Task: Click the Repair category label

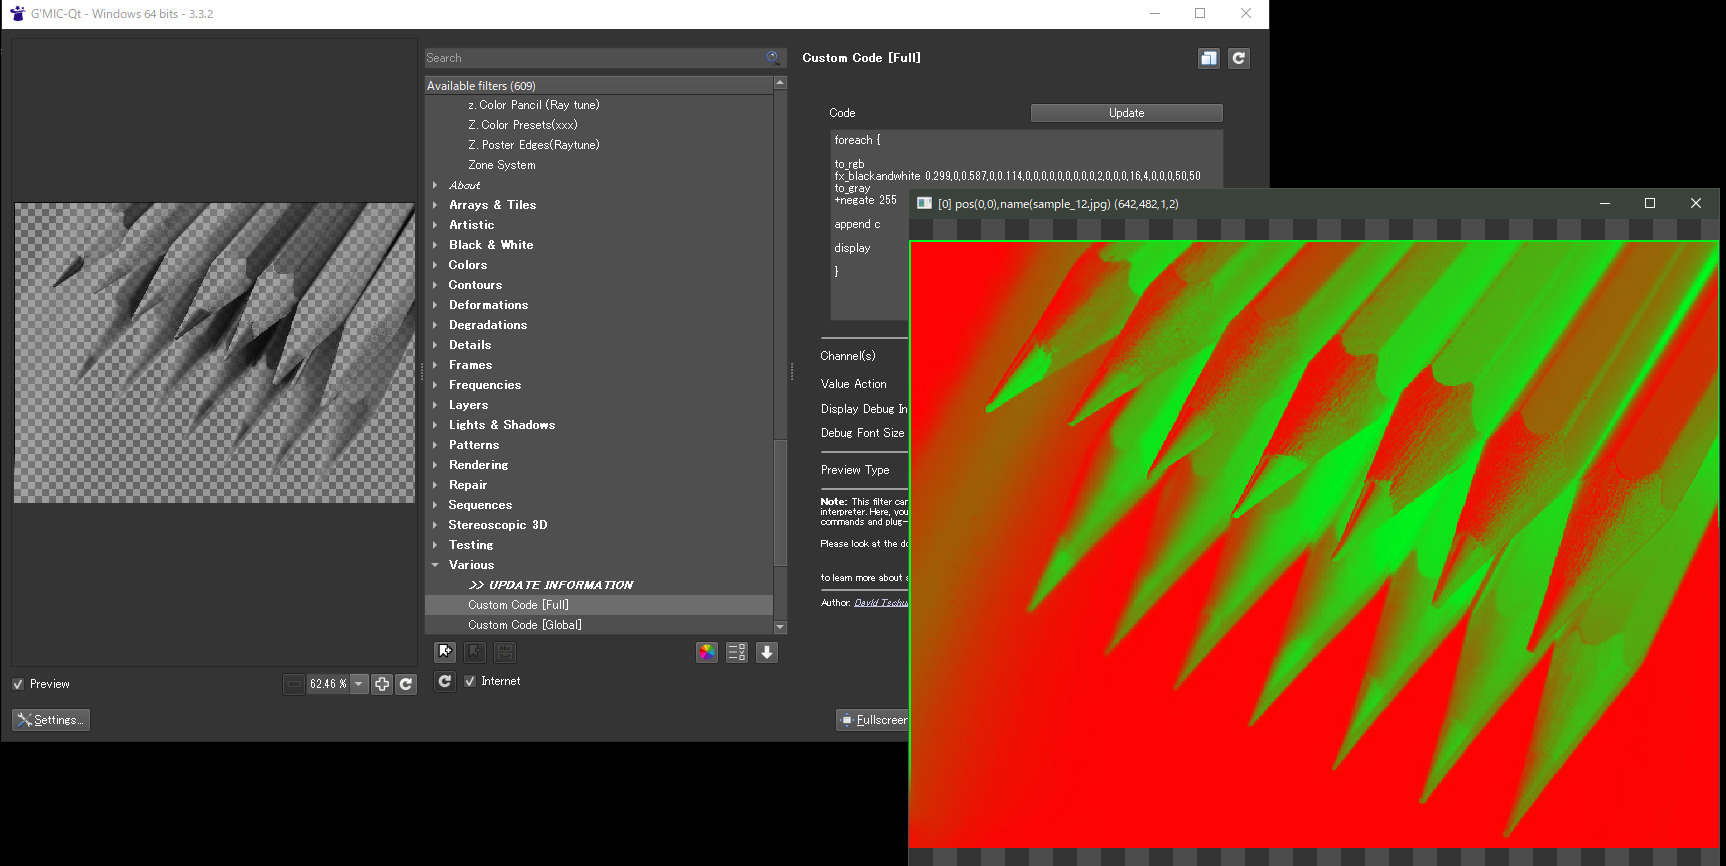Action: click(468, 485)
